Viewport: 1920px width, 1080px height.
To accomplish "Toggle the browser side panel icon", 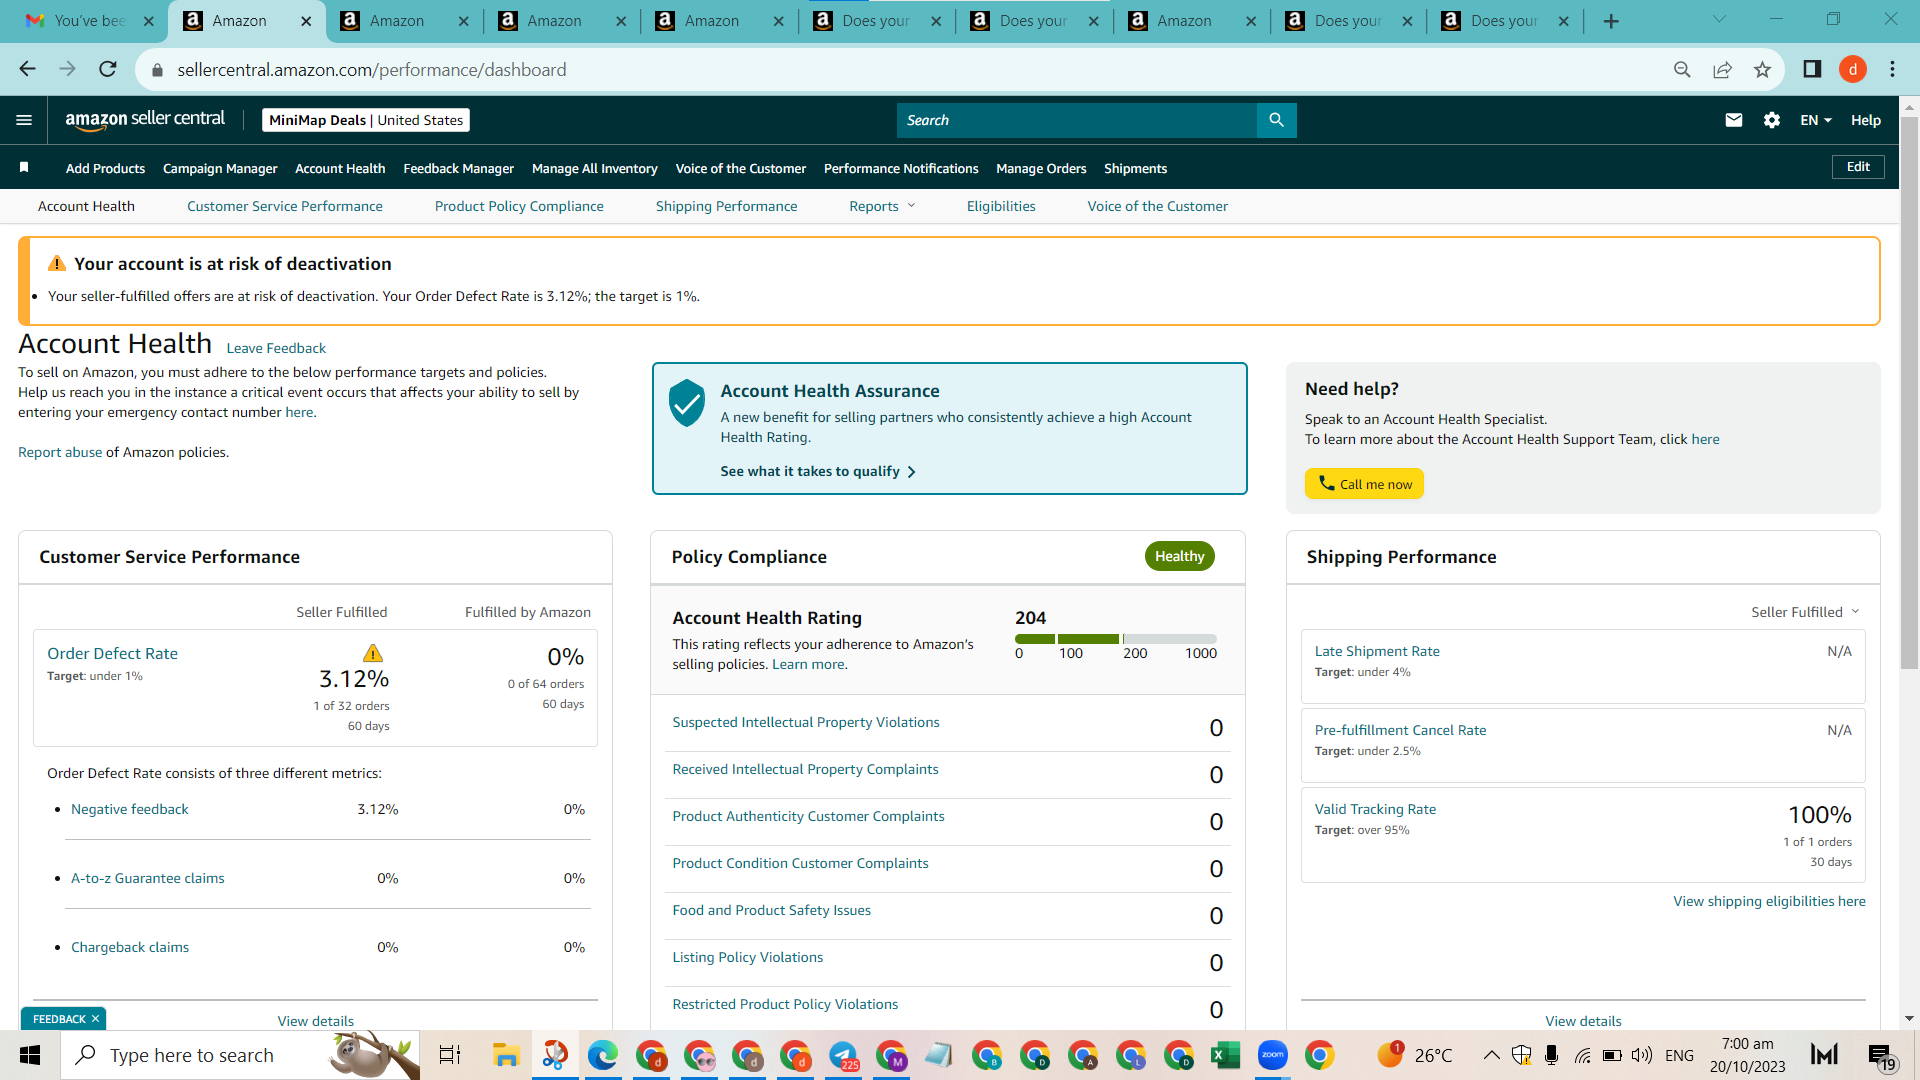I will point(1812,69).
